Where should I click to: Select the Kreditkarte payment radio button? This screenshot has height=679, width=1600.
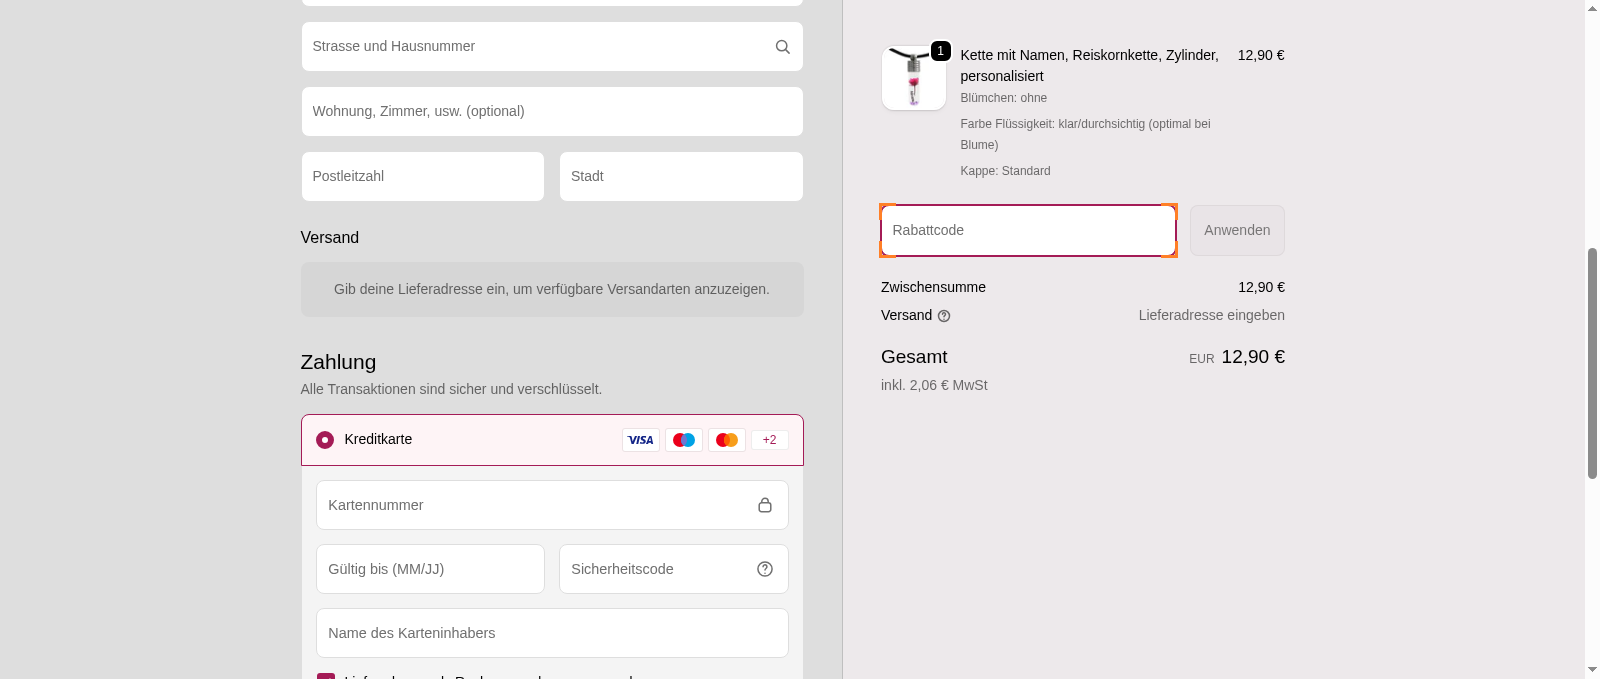click(x=325, y=440)
